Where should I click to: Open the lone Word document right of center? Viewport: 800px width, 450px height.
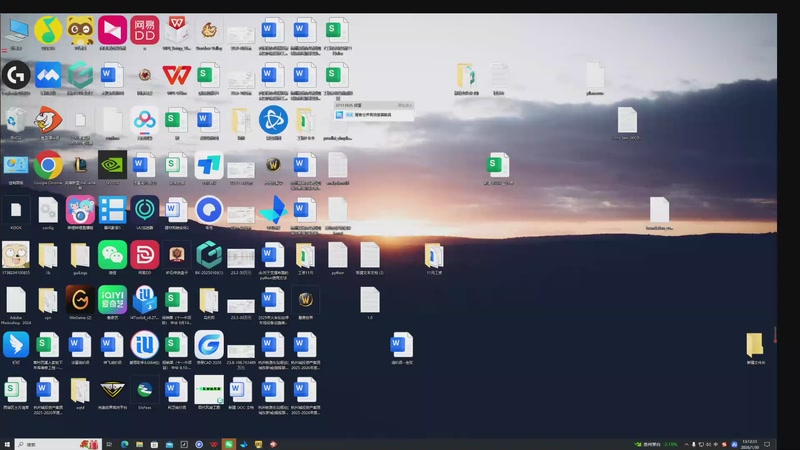coord(402,347)
